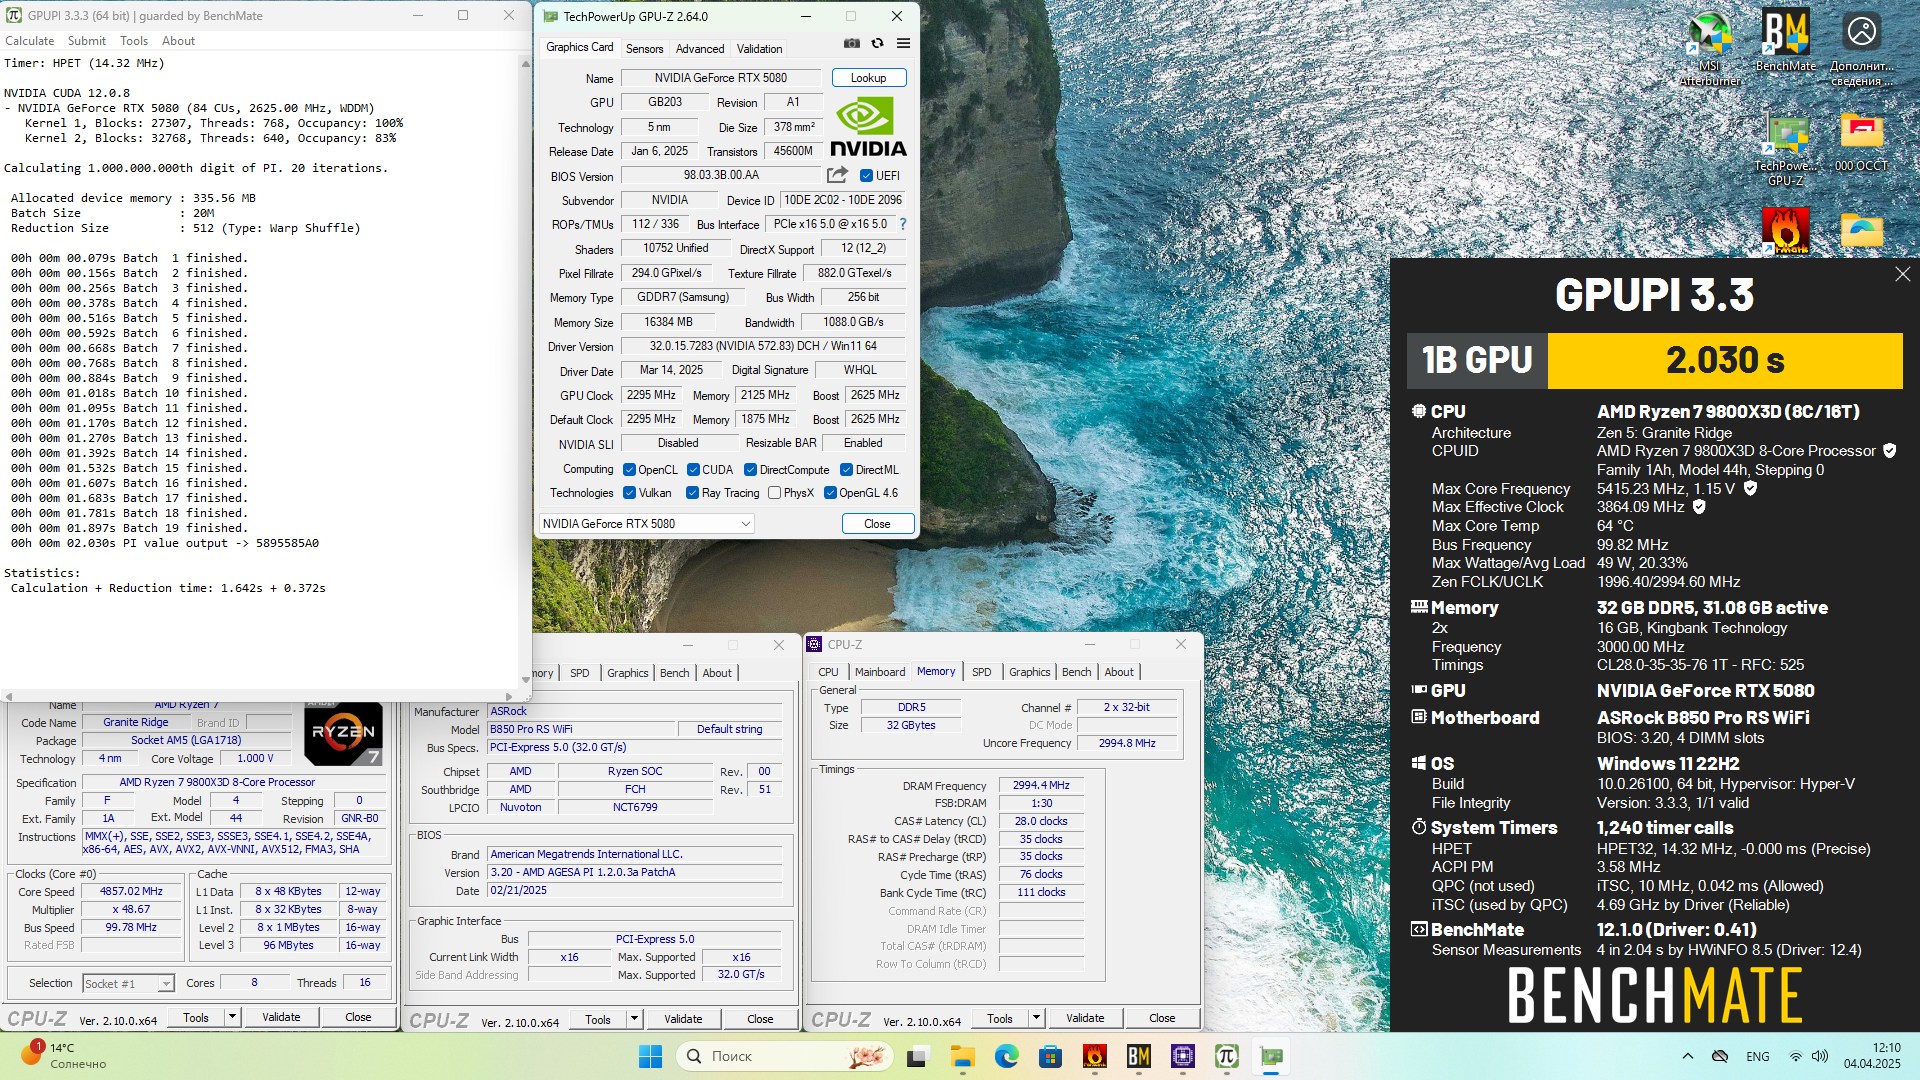Screen dimensions: 1920x1080
Task: Click the taskbar search field
Action: [785, 1056]
